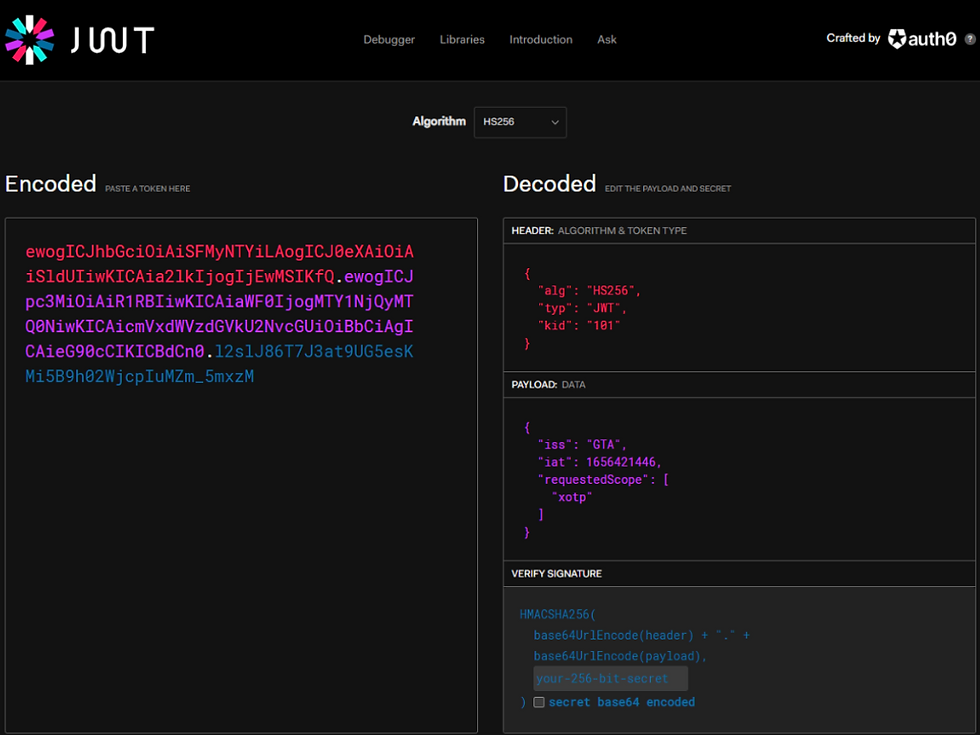Image resolution: width=980 pixels, height=735 pixels.
Task: Click the auth0 shield logo
Action: pos(897,39)
